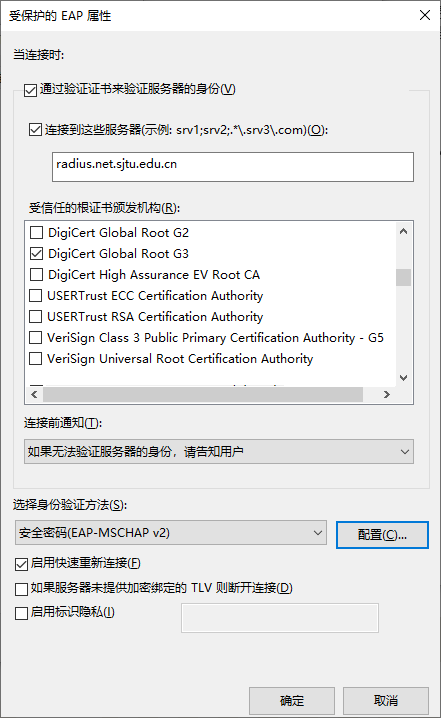Click 确定 to confirm settings
Screen dimensions: 441x718
pyautogui.click(x=292, y=701)
